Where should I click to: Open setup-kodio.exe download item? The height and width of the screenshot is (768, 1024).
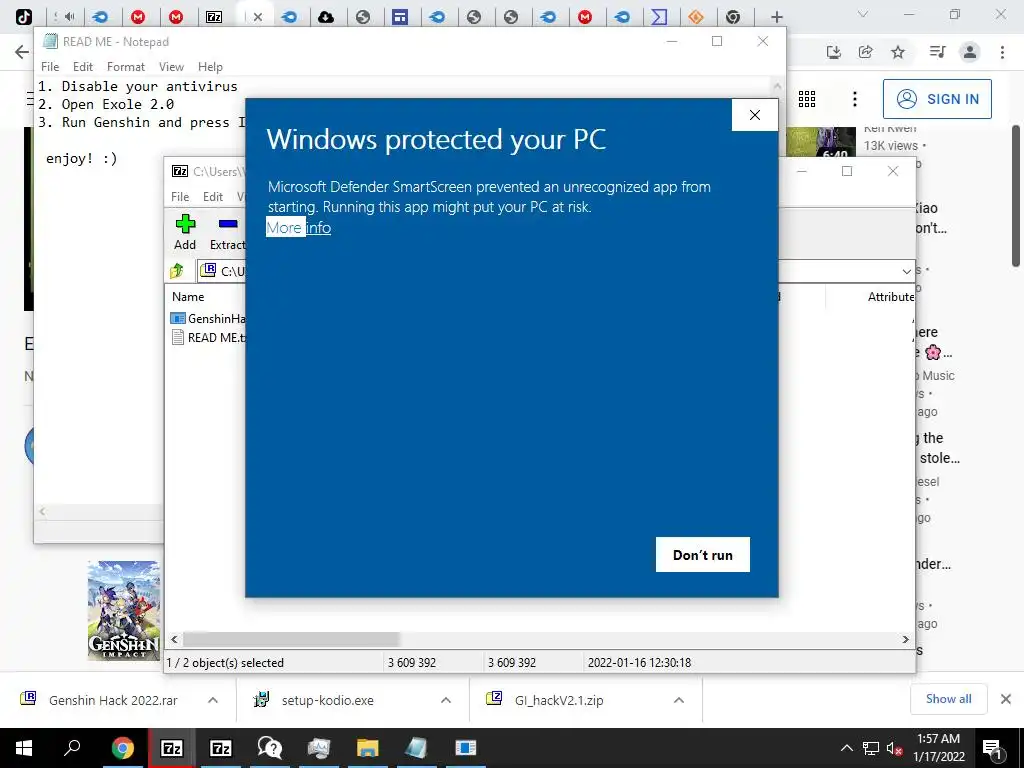(315, 700)
